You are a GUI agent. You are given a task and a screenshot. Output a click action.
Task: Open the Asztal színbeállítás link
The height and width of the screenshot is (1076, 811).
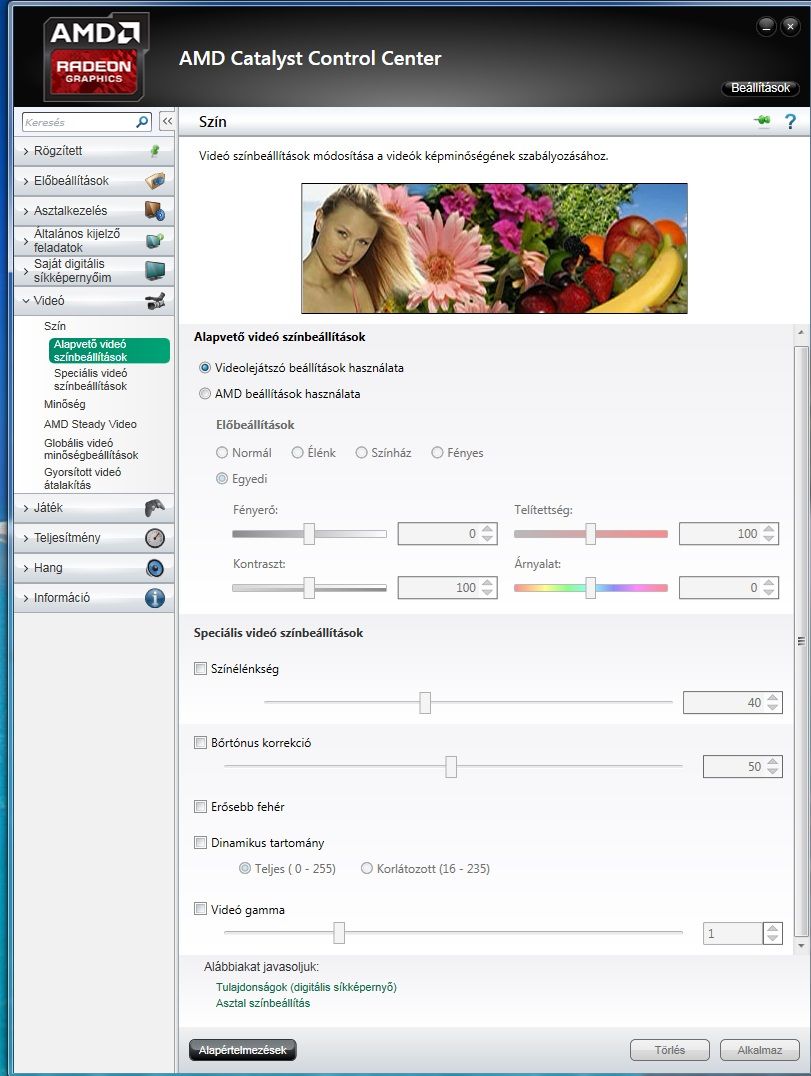pos(263,1003)
